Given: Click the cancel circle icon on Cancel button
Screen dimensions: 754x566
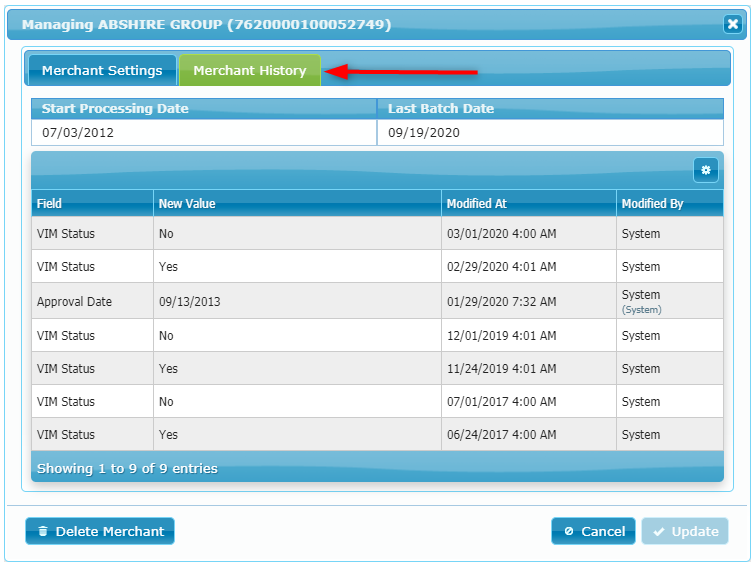Looking at the screenshot, I should pos(569,531).
